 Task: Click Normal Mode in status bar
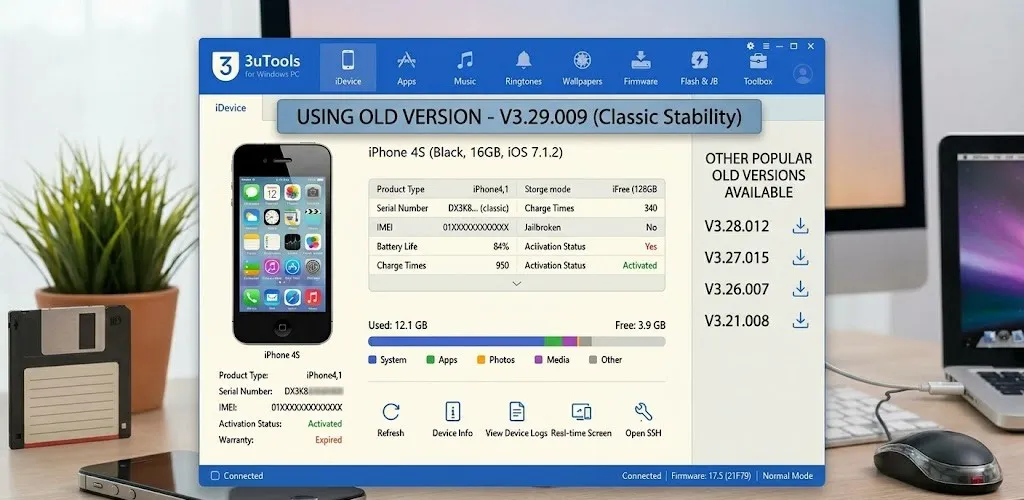pos(788,476)
